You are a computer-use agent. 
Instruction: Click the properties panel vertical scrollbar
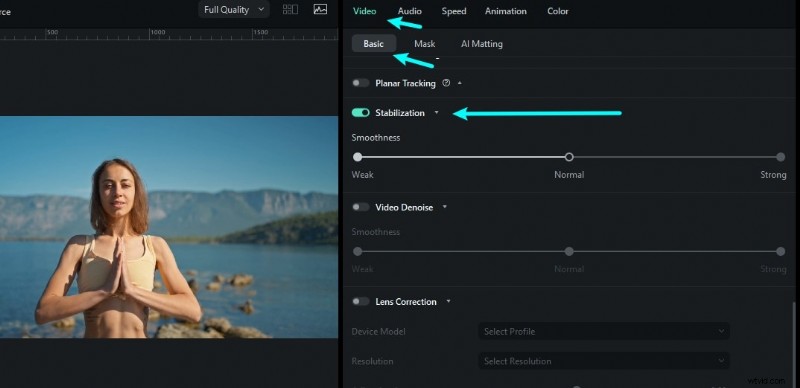[x=794, y=345]
